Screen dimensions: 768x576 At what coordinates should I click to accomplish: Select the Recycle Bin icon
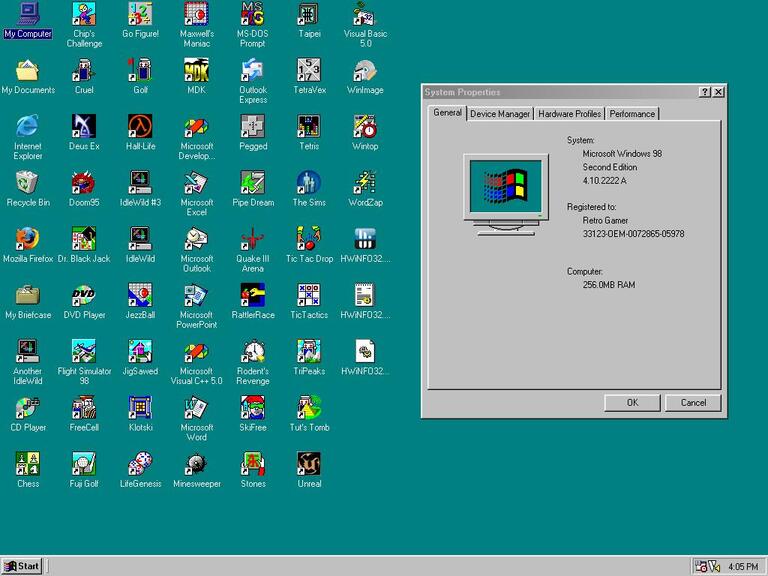click(28, 183)
